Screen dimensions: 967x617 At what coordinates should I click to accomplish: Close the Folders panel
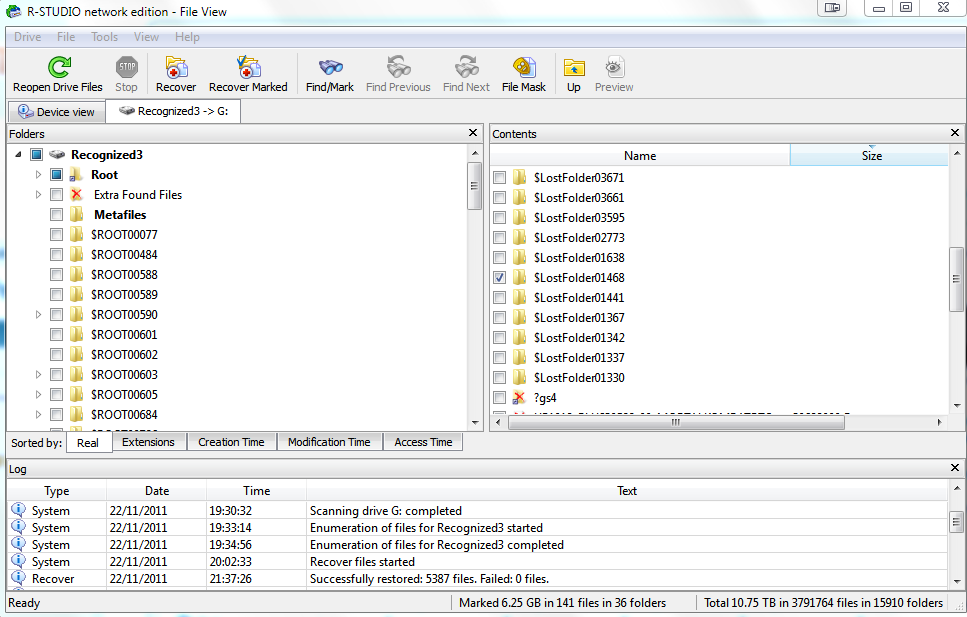click(x=473, y=133)
